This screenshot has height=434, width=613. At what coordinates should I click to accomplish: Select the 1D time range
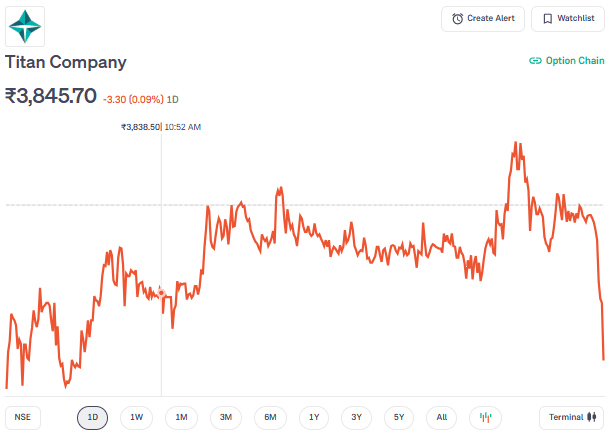(93, 417)
